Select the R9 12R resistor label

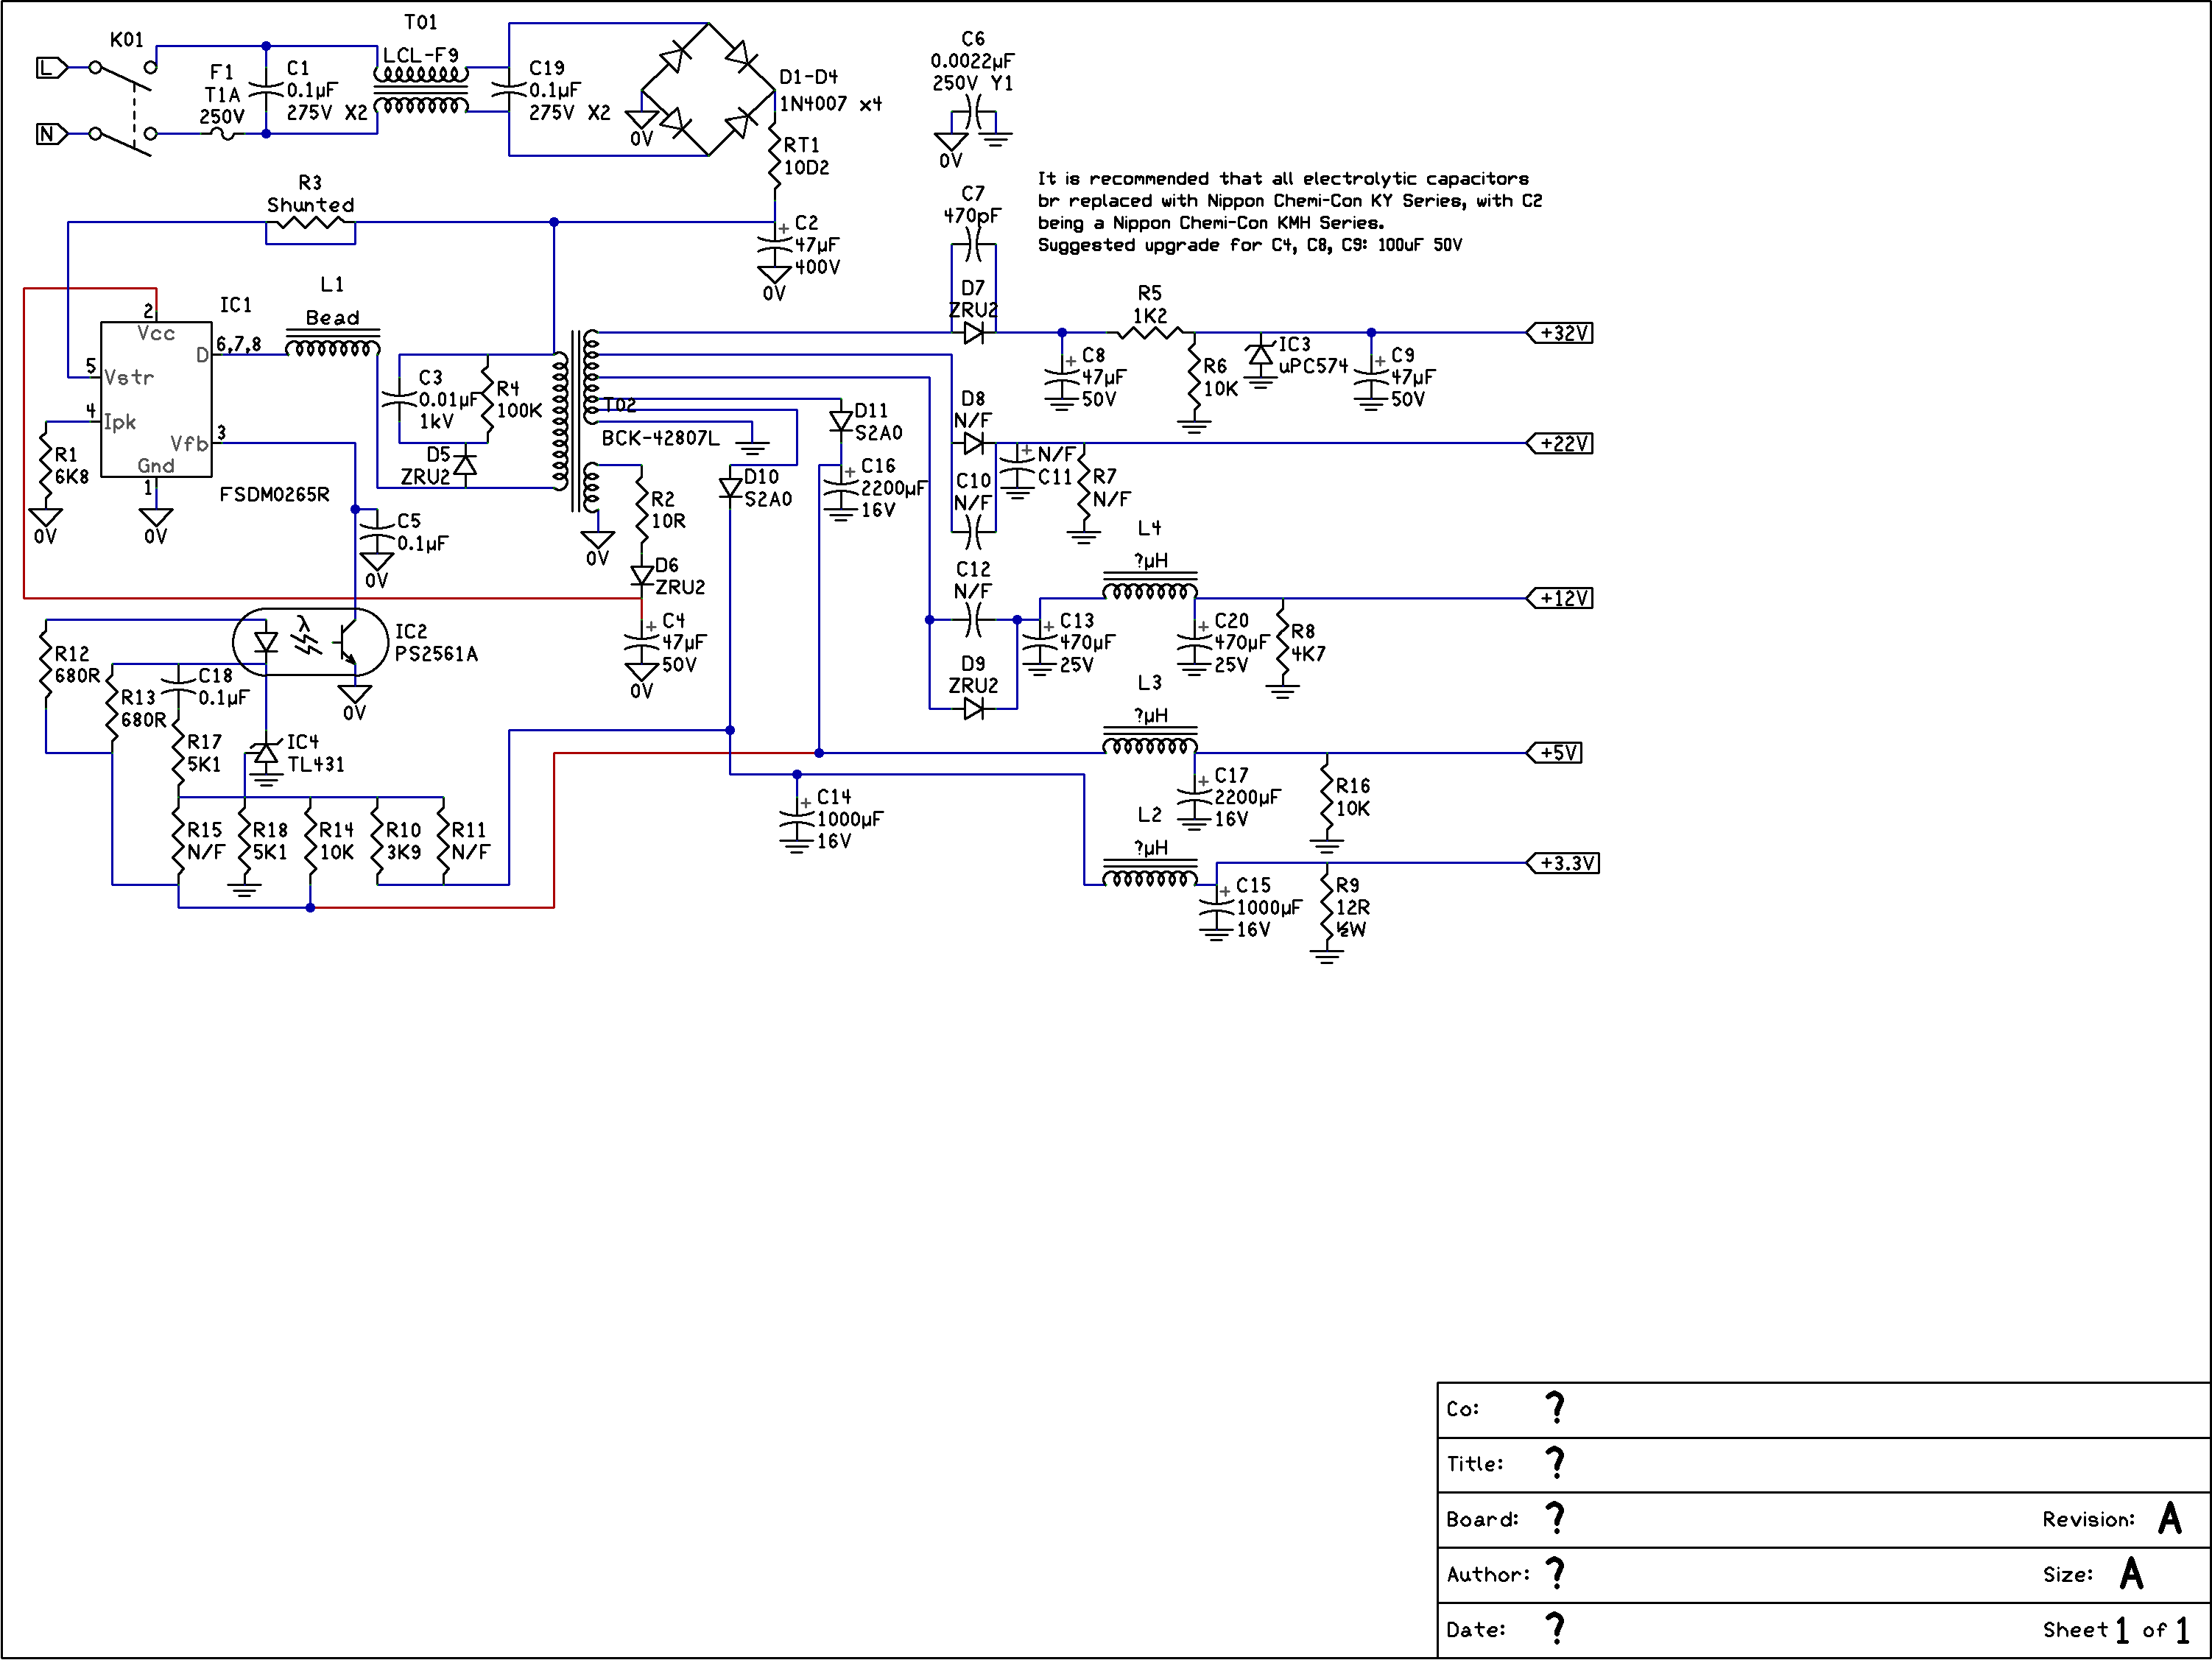point(1353,907)
